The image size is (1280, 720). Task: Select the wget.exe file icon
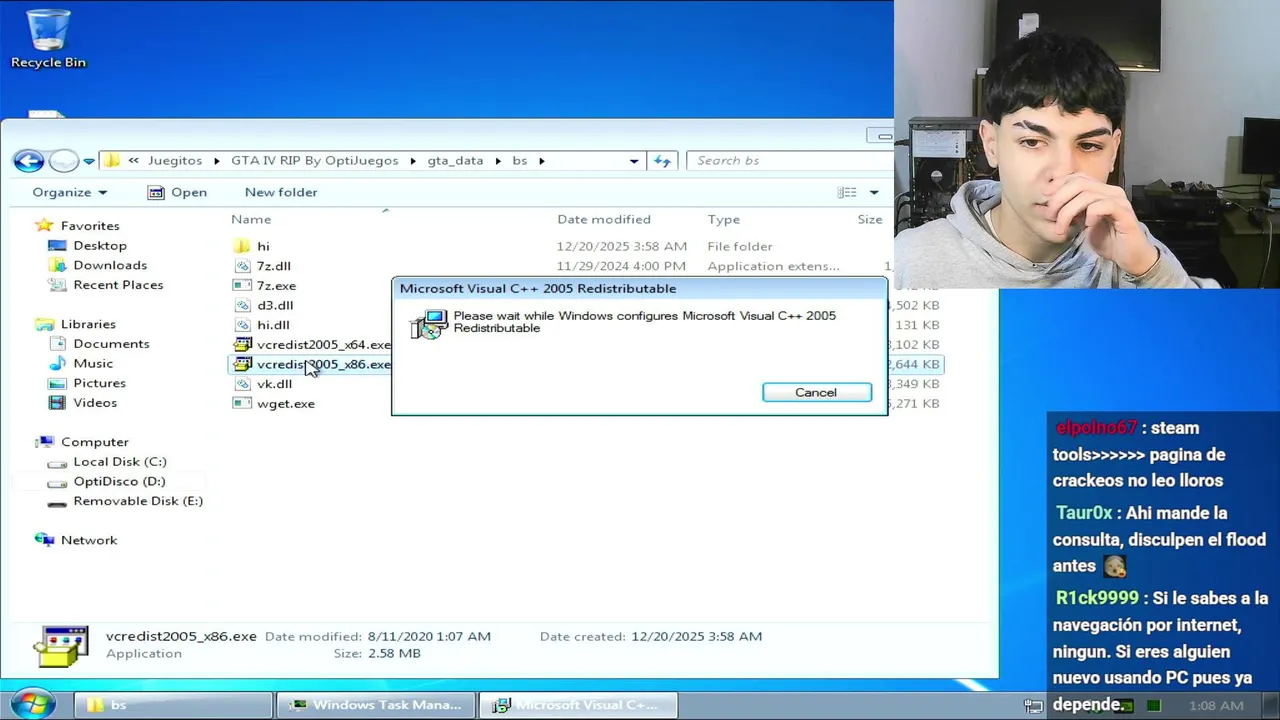point(241,403)
